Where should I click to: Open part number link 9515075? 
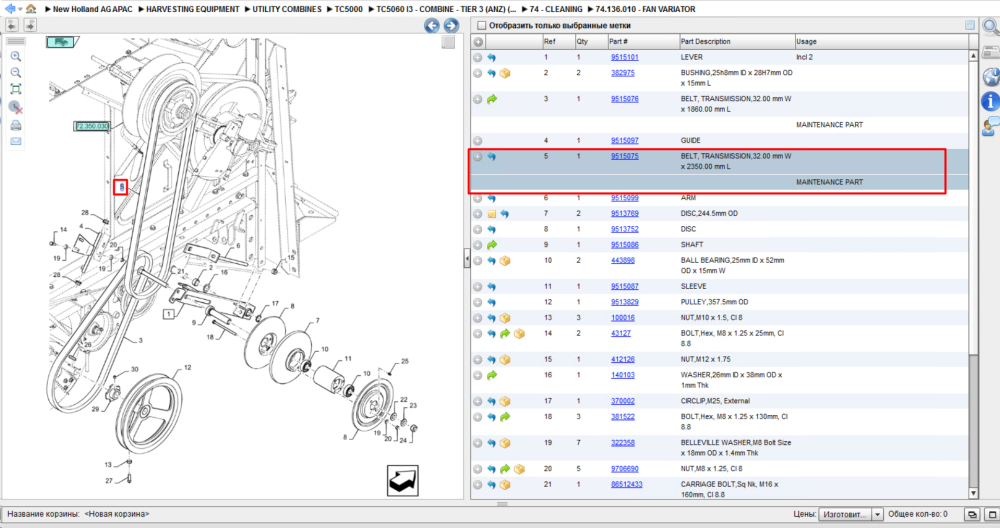tap(624, 156)
